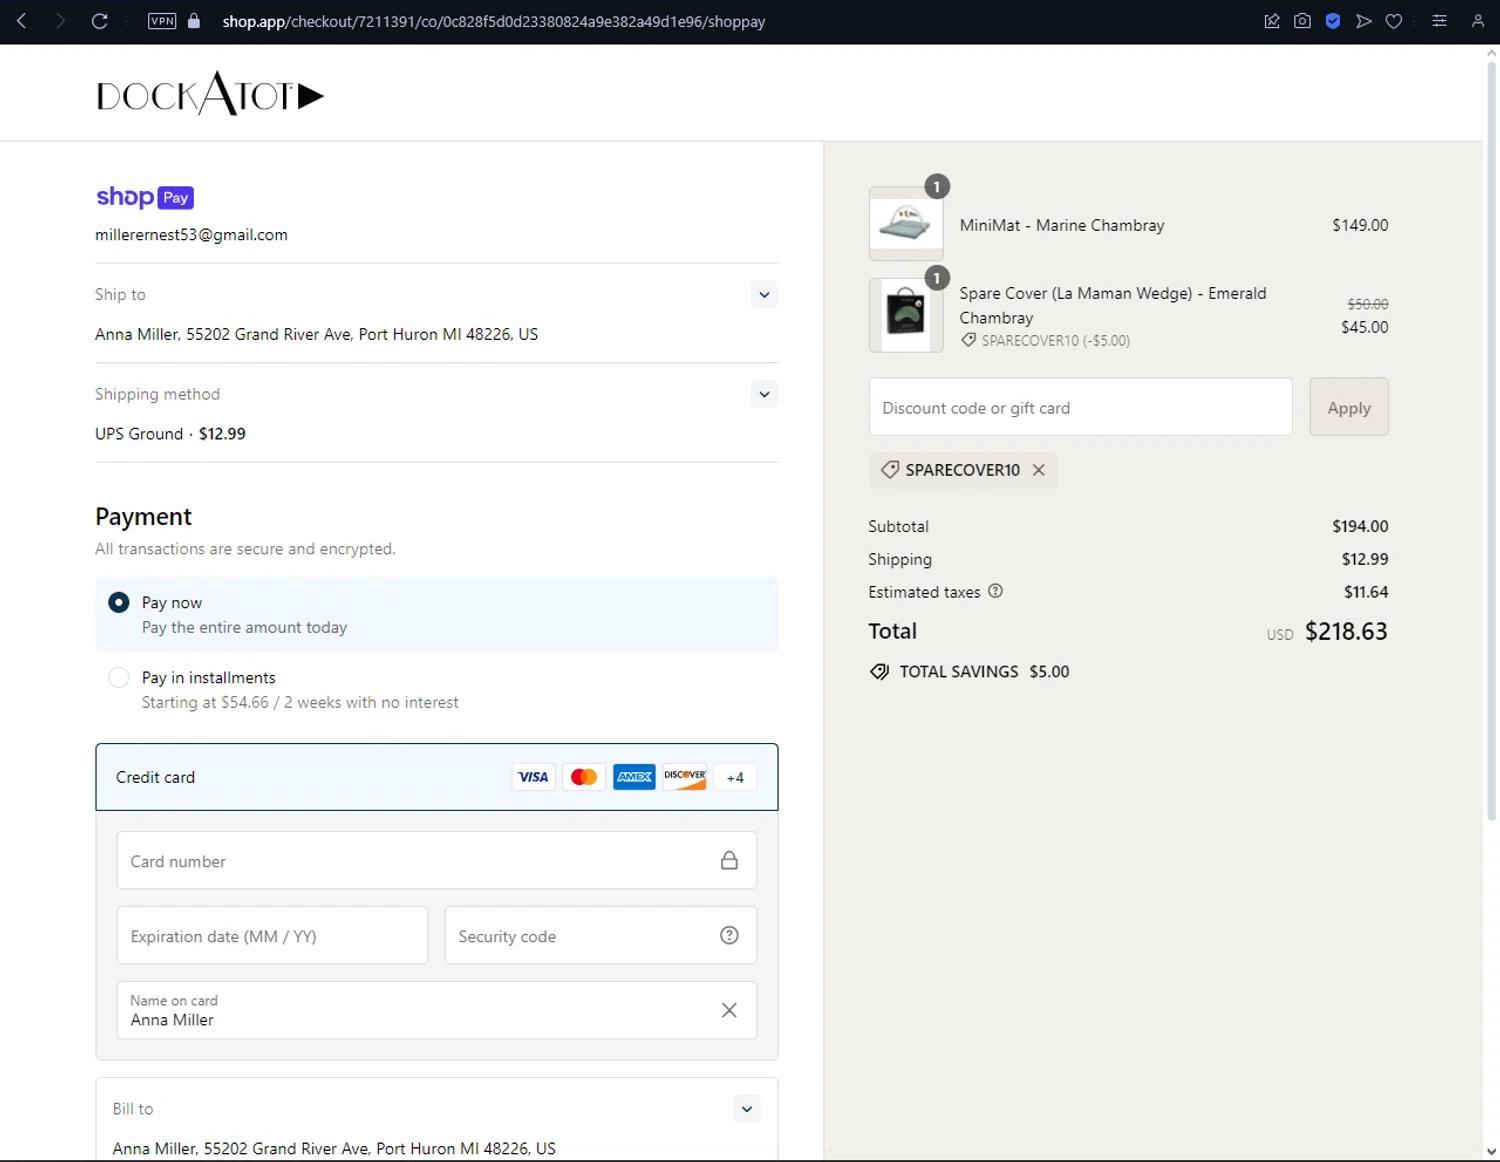Reload the checkout page
This screenshot has height=1162, width=1500.
pos(99,21)
